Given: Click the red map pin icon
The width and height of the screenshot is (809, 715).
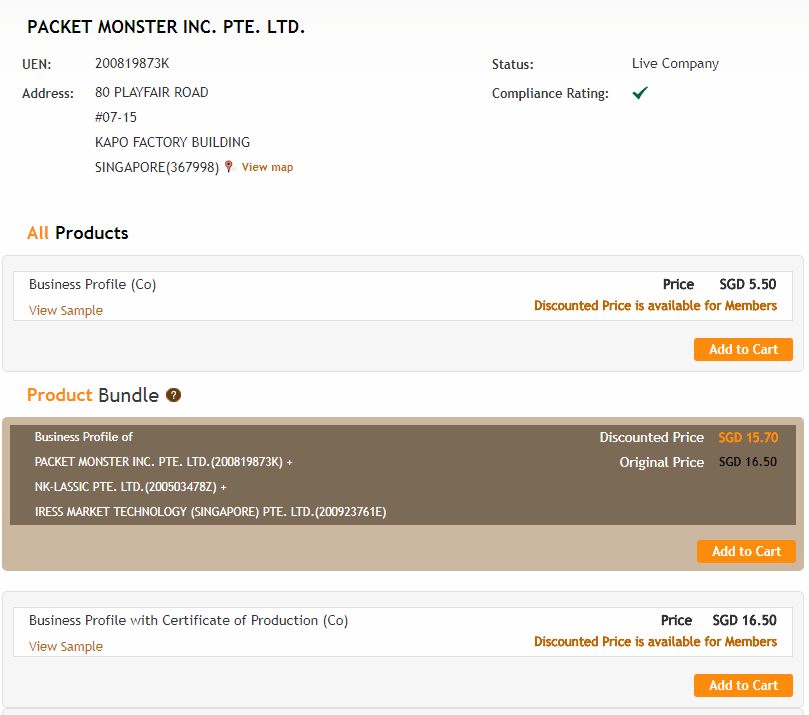Looking at the screenshot, I should tap(229, 167).
